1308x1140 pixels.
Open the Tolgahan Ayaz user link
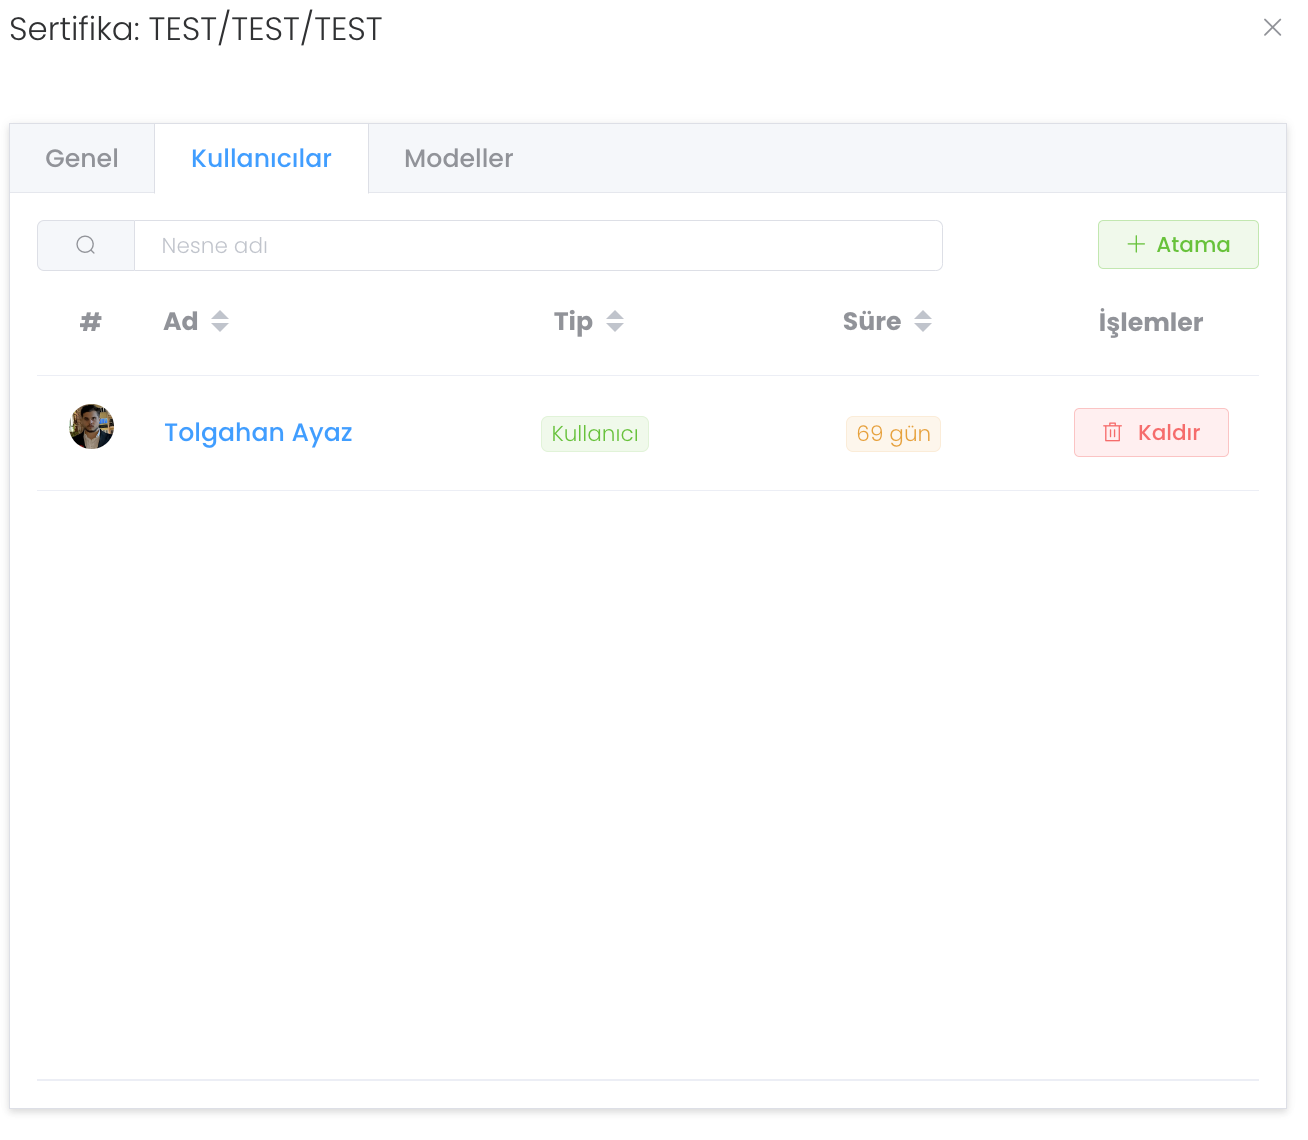click(x=258, y=433)
